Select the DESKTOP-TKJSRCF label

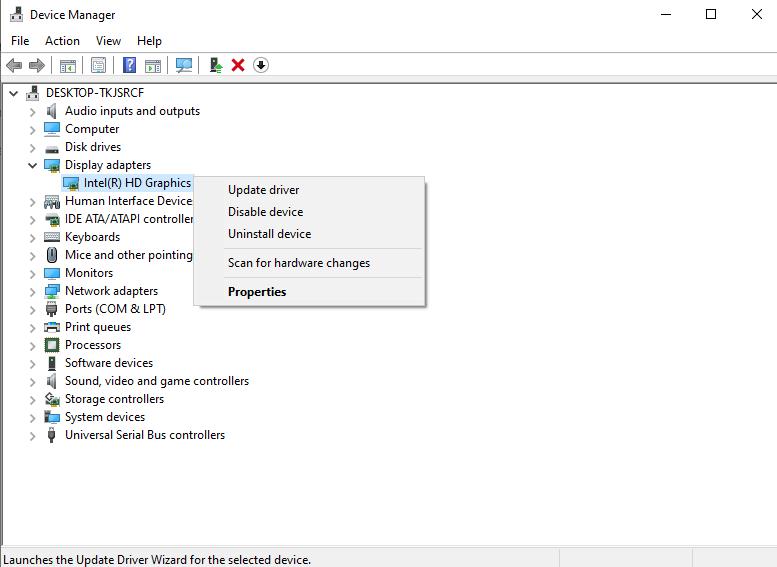coord(95,93)
